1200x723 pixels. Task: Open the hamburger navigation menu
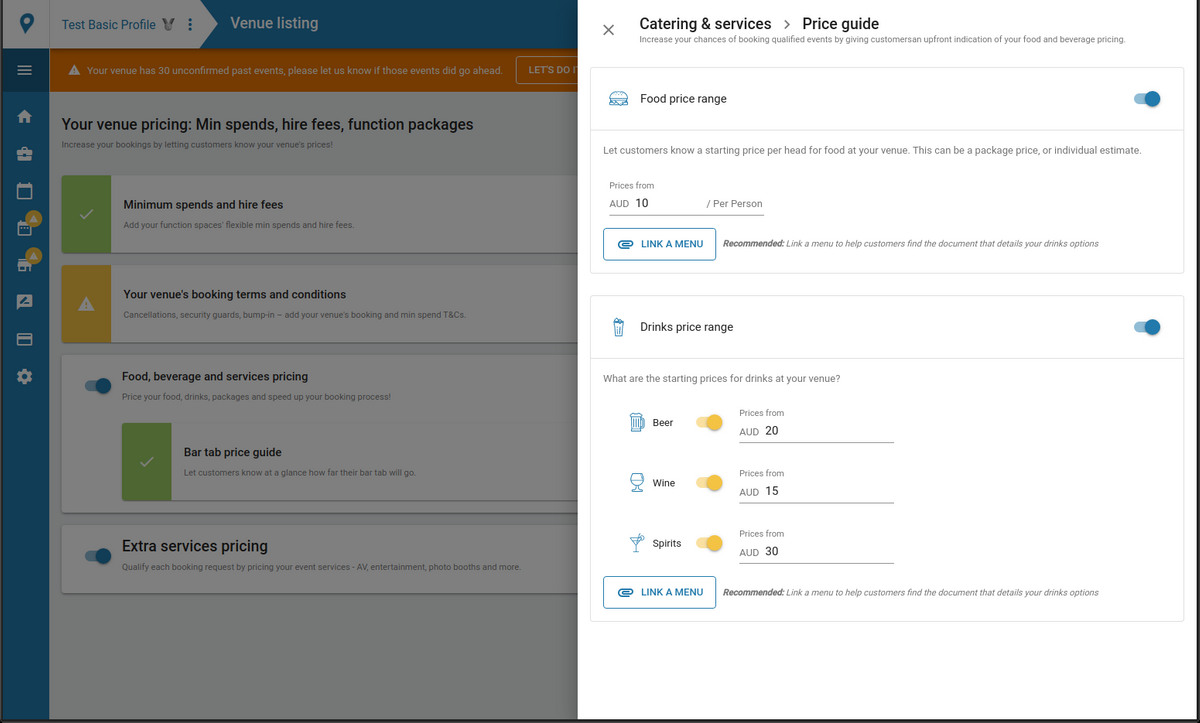pos(25,70)
